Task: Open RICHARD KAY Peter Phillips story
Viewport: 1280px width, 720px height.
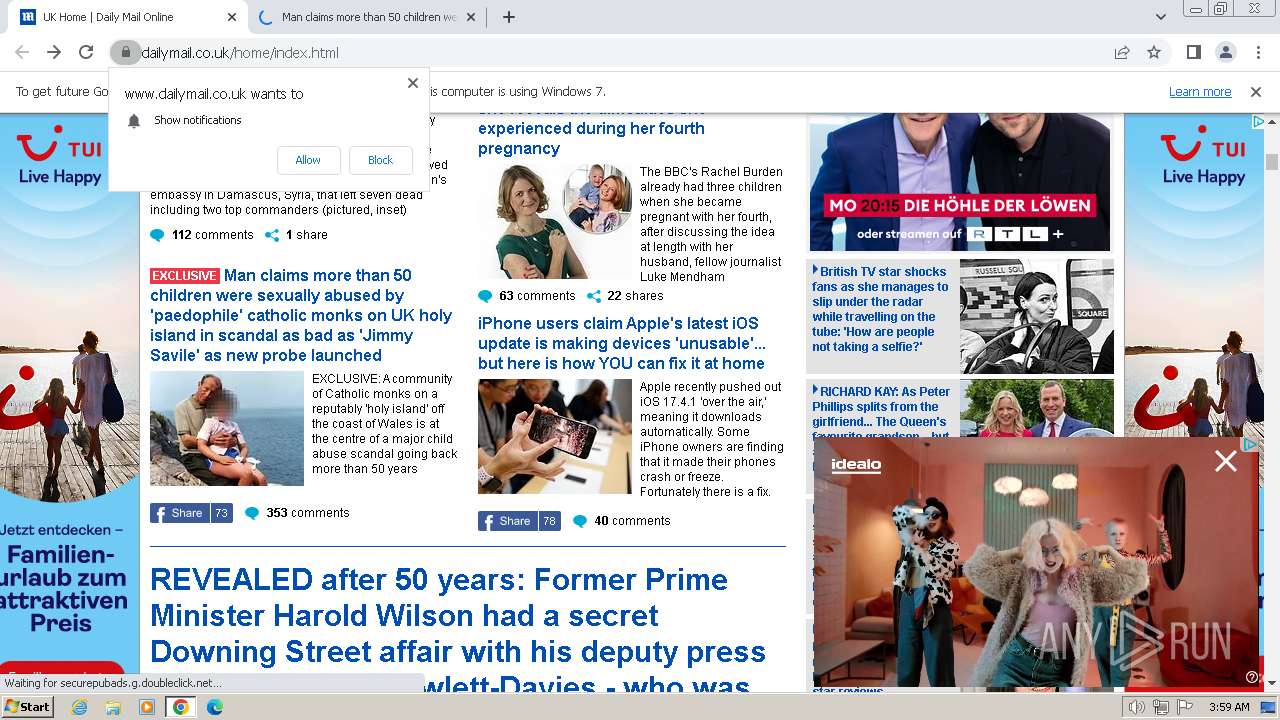Action: 880,412
